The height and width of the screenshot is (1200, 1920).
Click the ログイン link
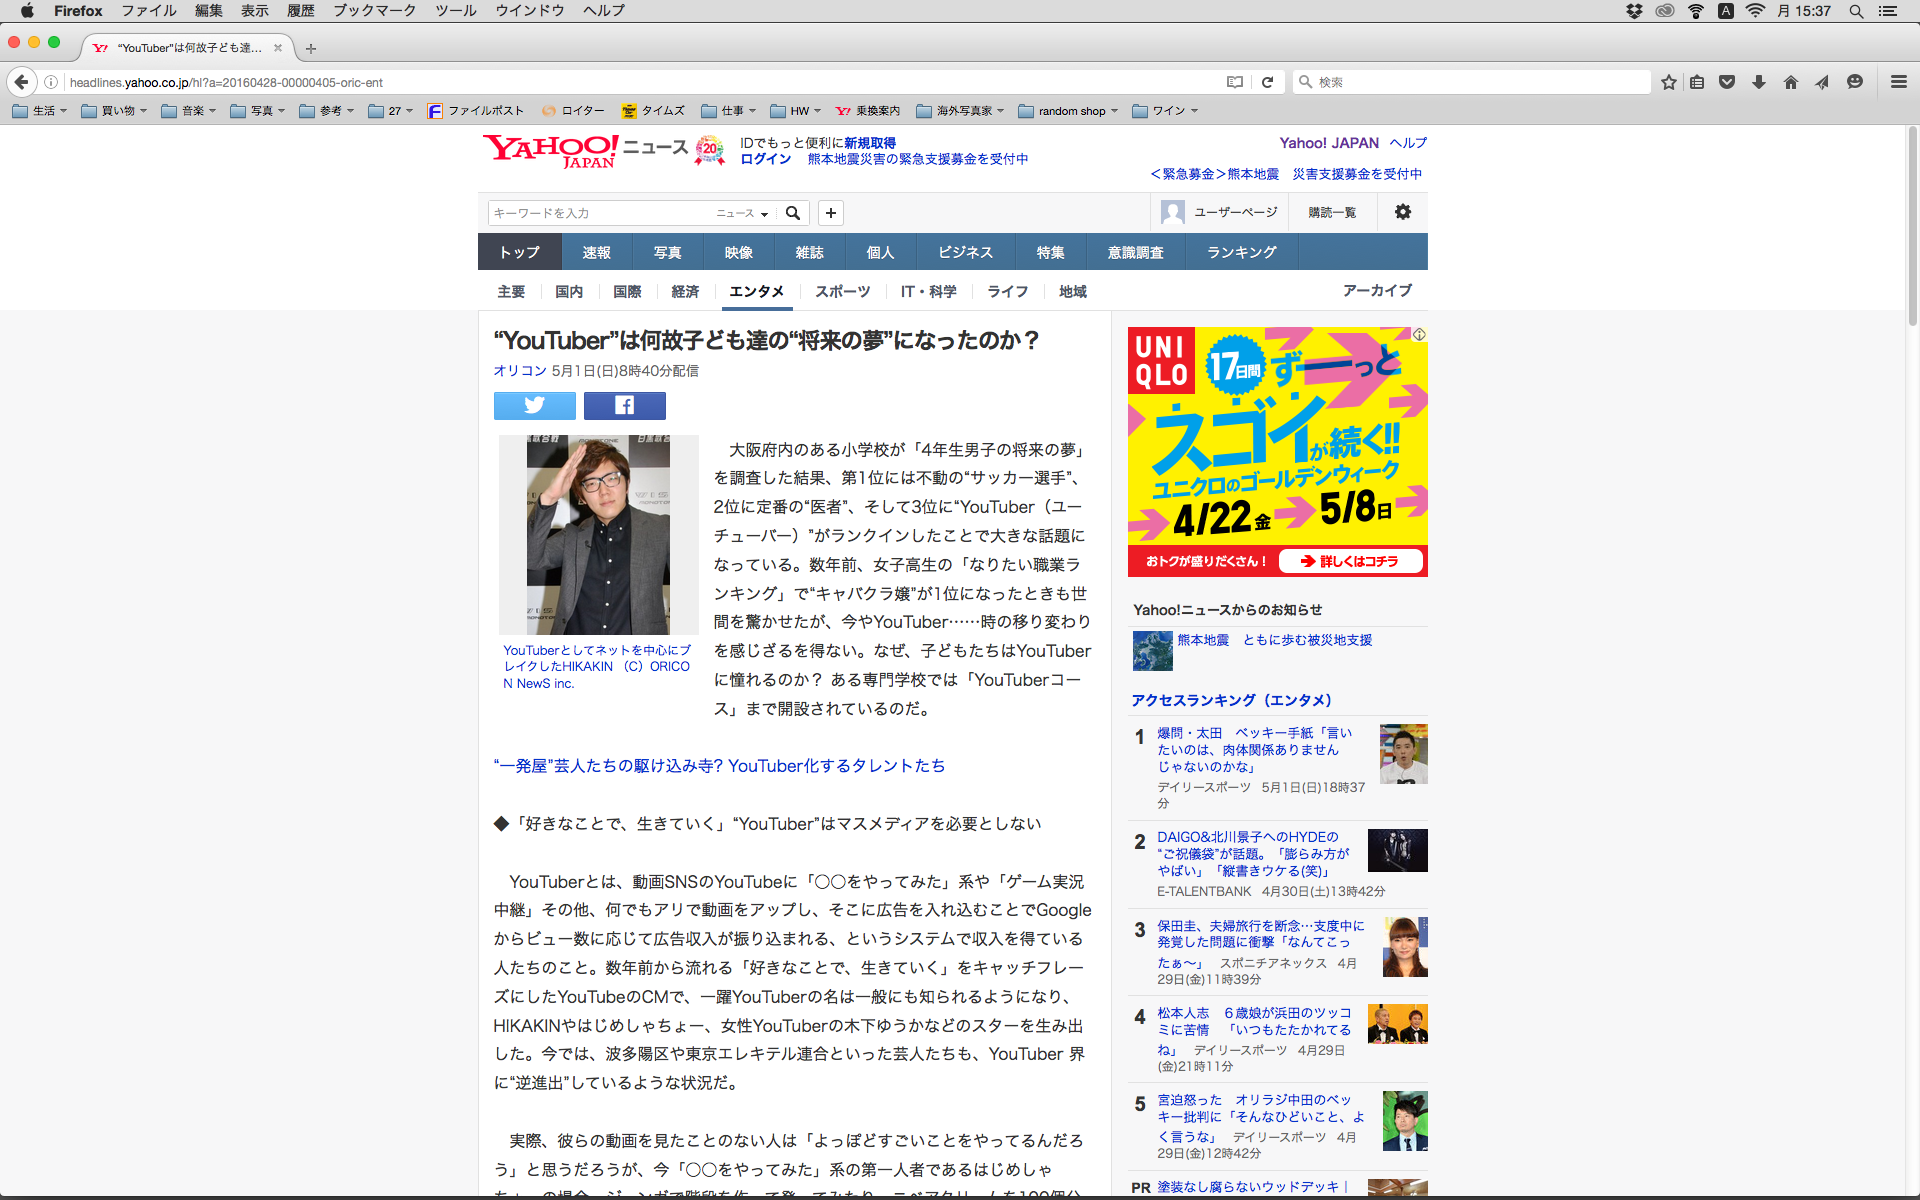click(765, 159)
